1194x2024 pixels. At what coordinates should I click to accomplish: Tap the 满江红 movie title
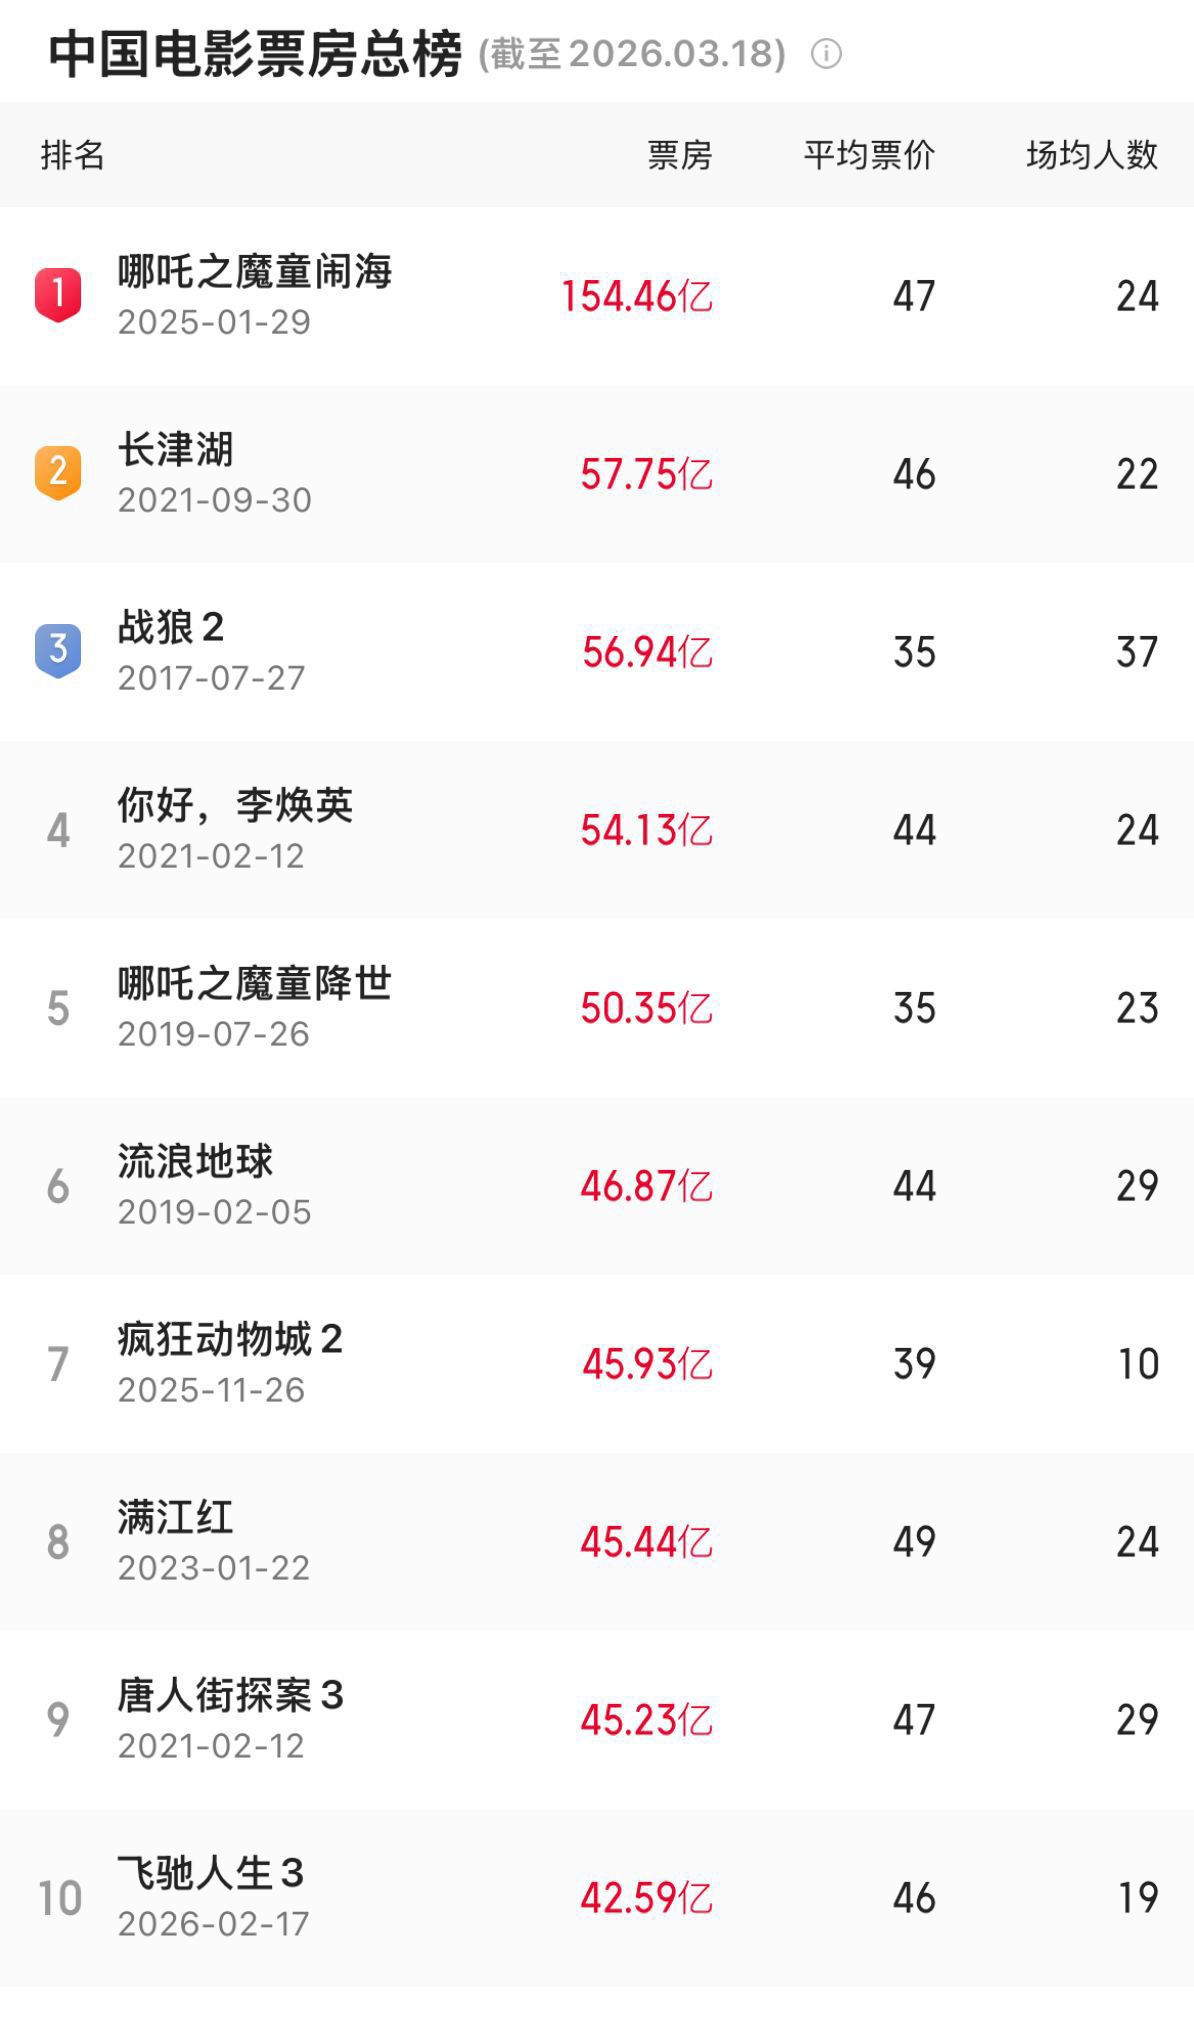pos(176,1518)
